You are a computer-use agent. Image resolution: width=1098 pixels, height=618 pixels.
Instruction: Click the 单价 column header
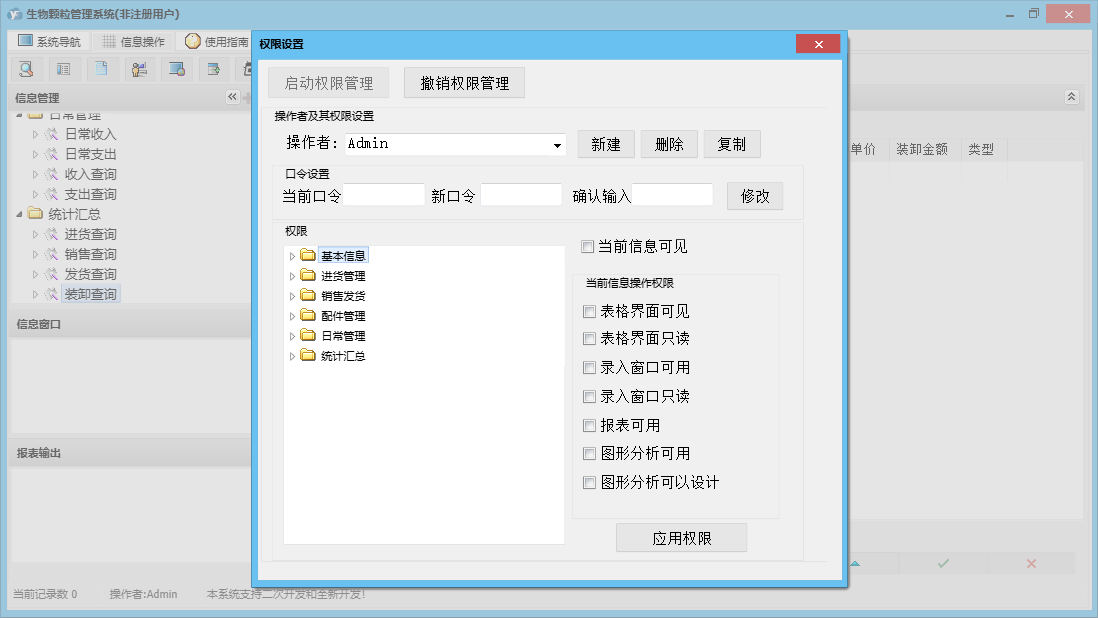(863, 149)
